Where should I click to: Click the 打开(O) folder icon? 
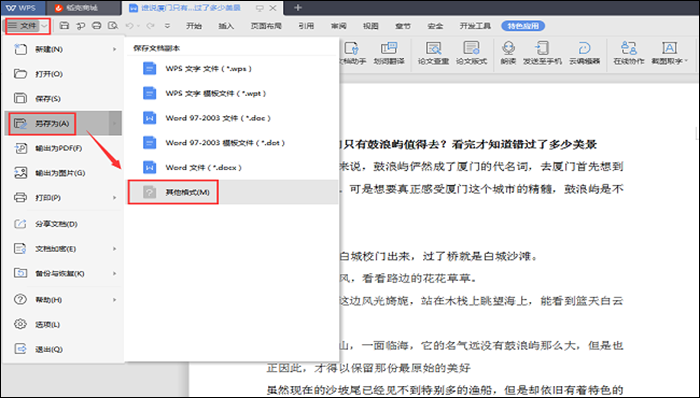pos(21,74)
